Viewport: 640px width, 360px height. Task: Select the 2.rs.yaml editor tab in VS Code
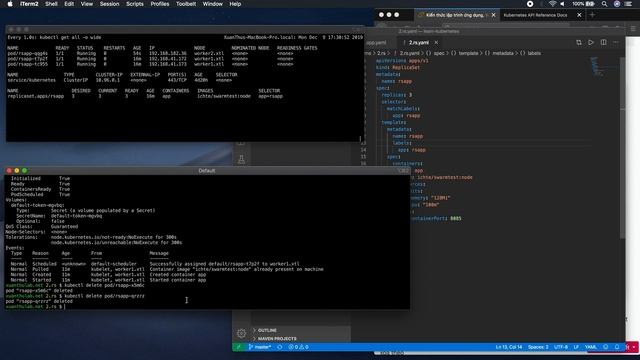[x=418, y=42]
